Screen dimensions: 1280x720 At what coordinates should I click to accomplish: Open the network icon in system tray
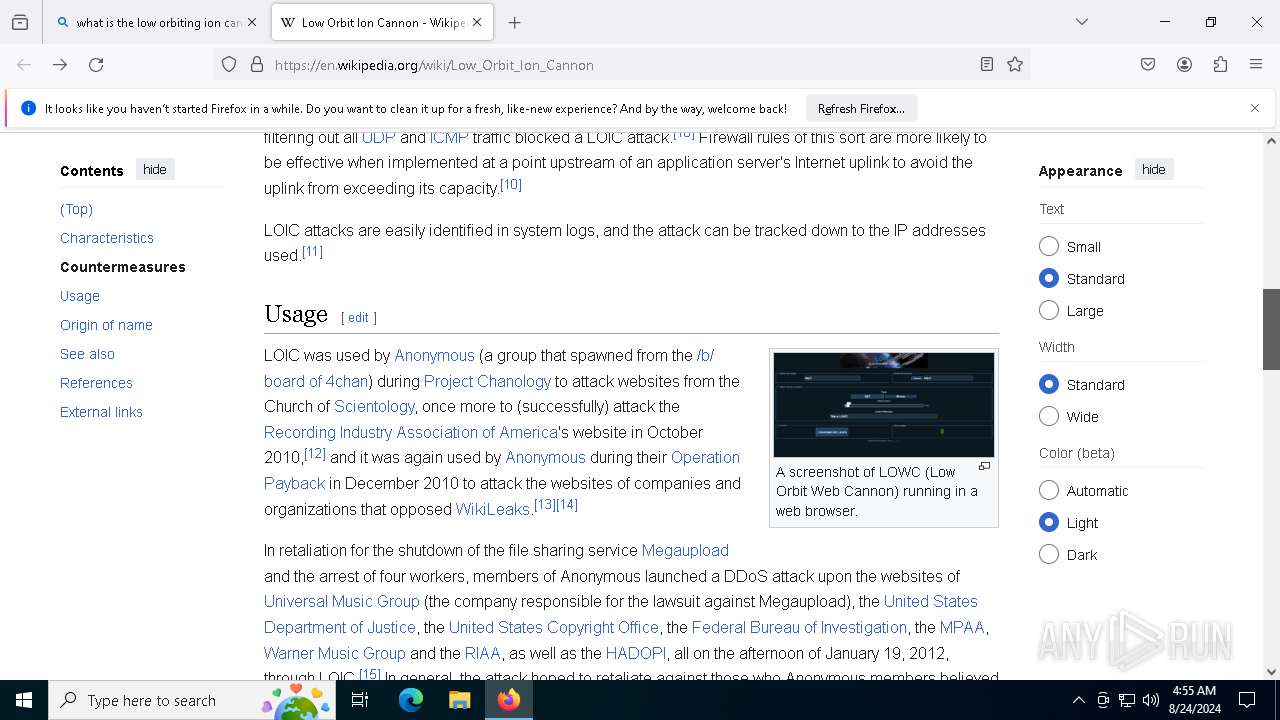point(1127,700)
